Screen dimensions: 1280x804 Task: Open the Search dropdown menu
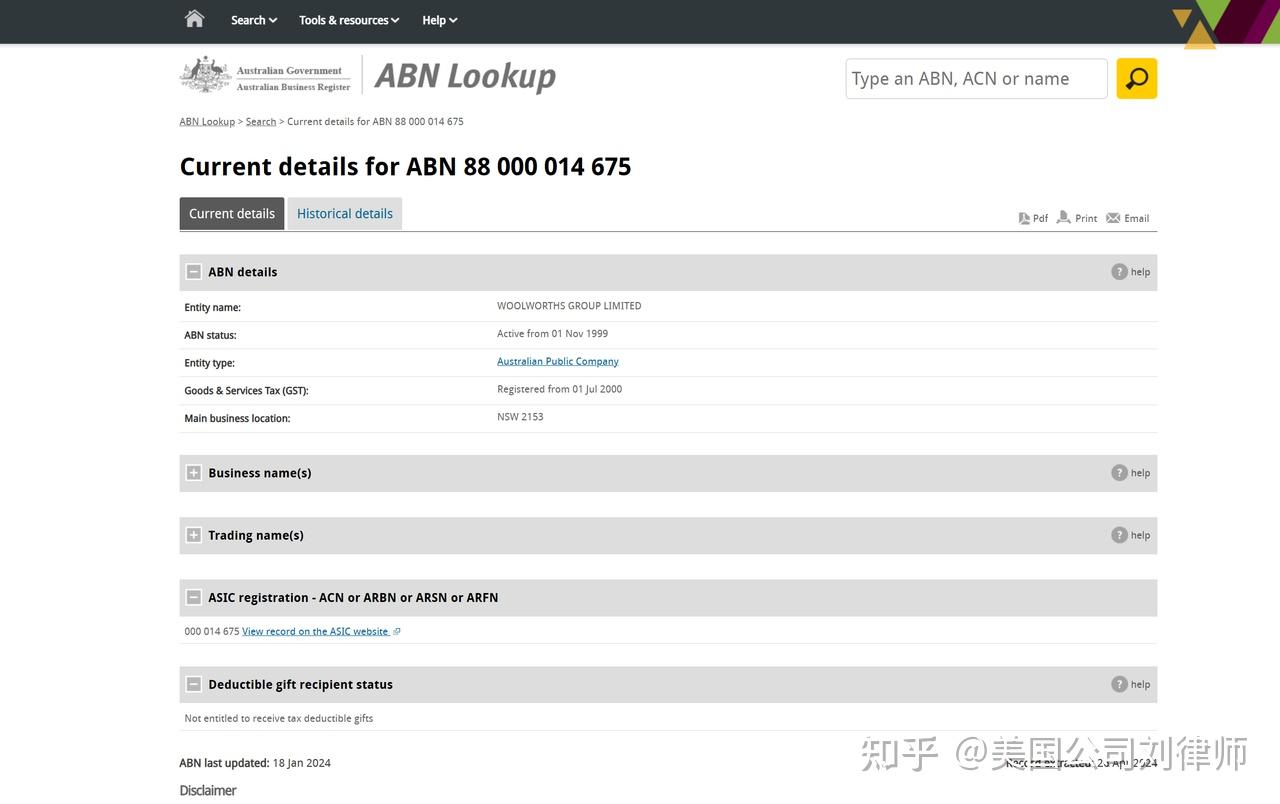coord(254,20)
